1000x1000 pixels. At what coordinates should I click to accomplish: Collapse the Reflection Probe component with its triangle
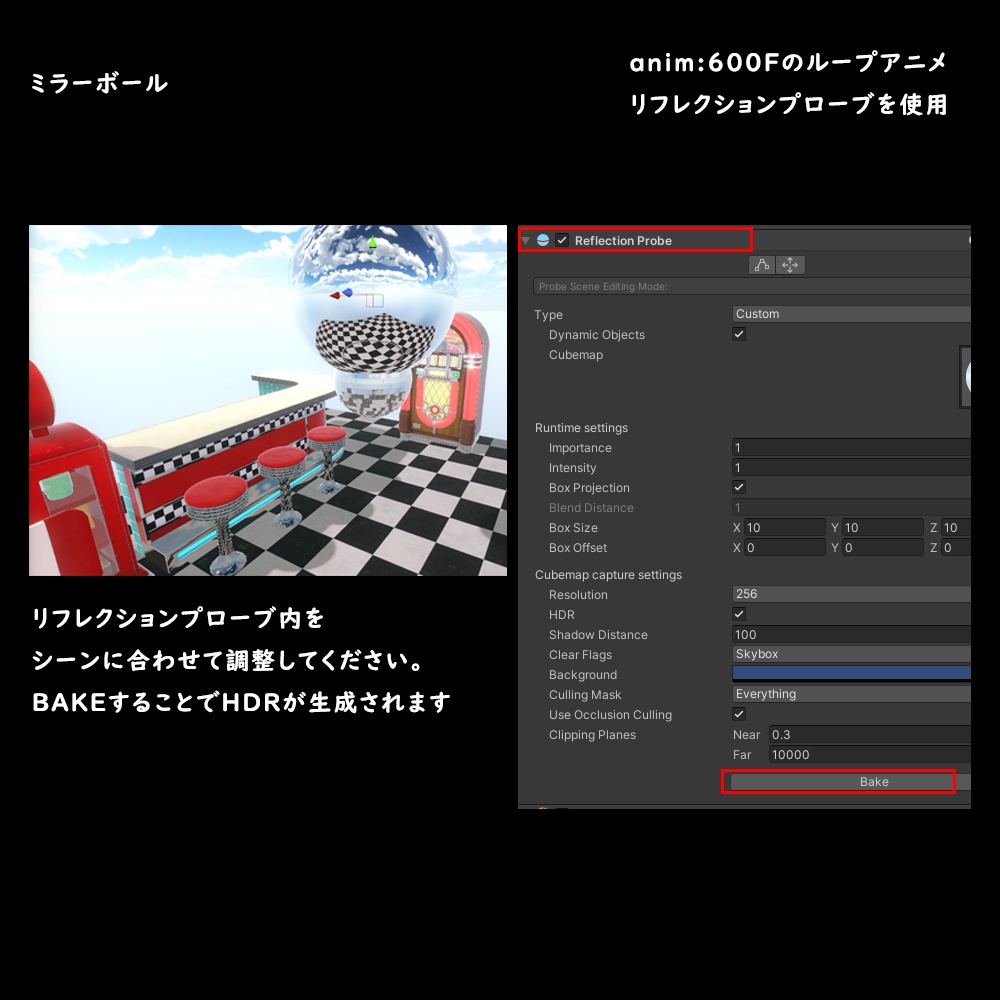pos(525,240)
